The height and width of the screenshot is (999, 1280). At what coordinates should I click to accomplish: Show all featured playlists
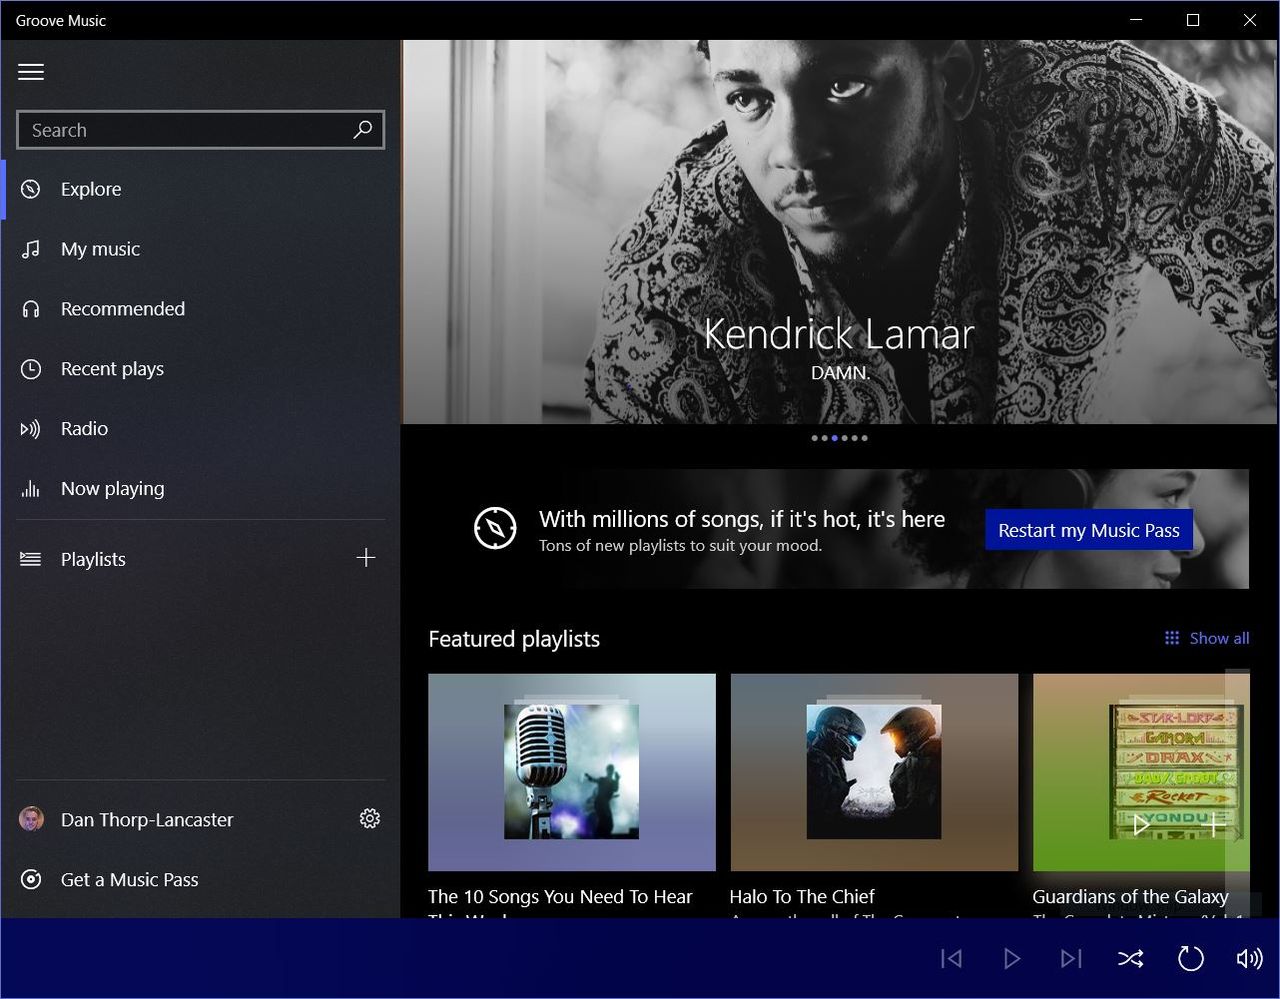click(1219, 638)
